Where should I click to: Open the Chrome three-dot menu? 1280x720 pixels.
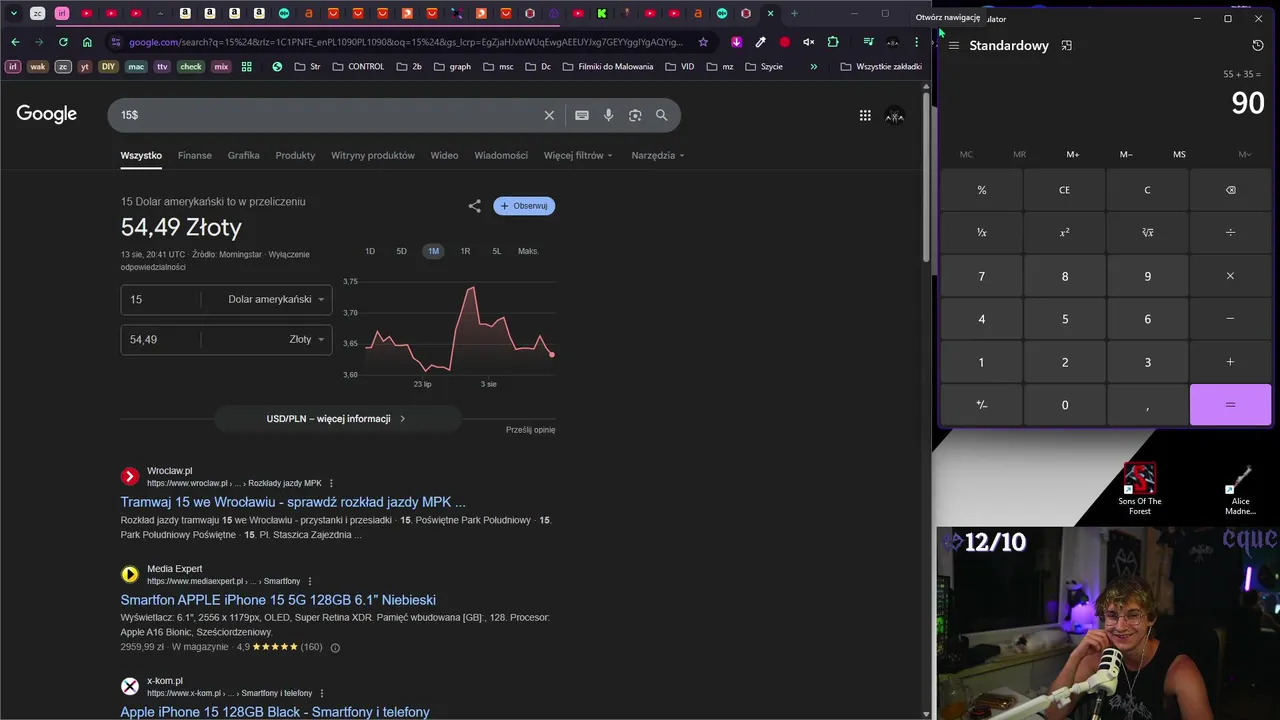(916, 42)
